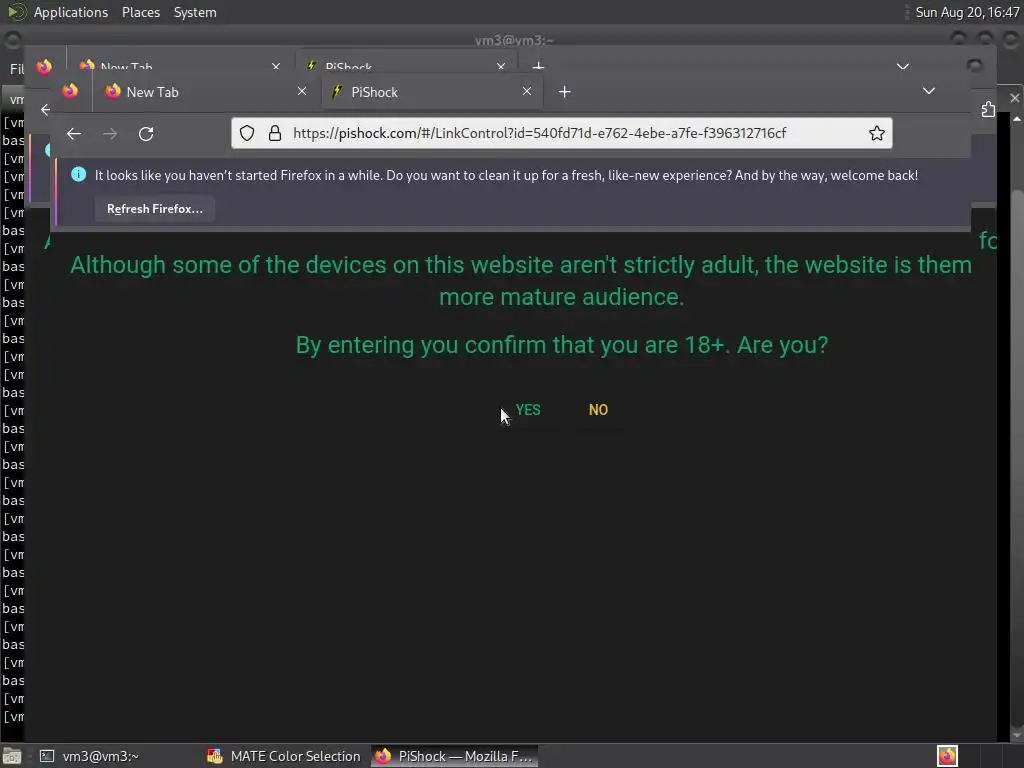The height and width of the screenshot is (768, 1024).
Task: Click the address bar URL field
Action: click(562, 133)
